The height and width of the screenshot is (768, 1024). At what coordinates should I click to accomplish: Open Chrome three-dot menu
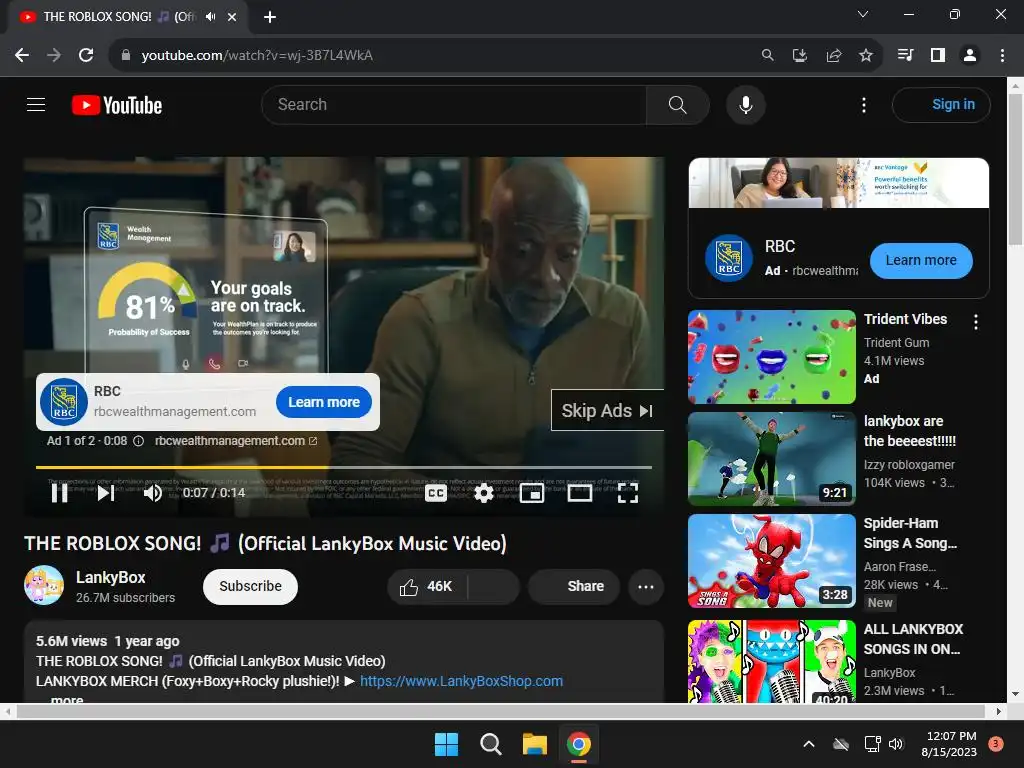1002,55
